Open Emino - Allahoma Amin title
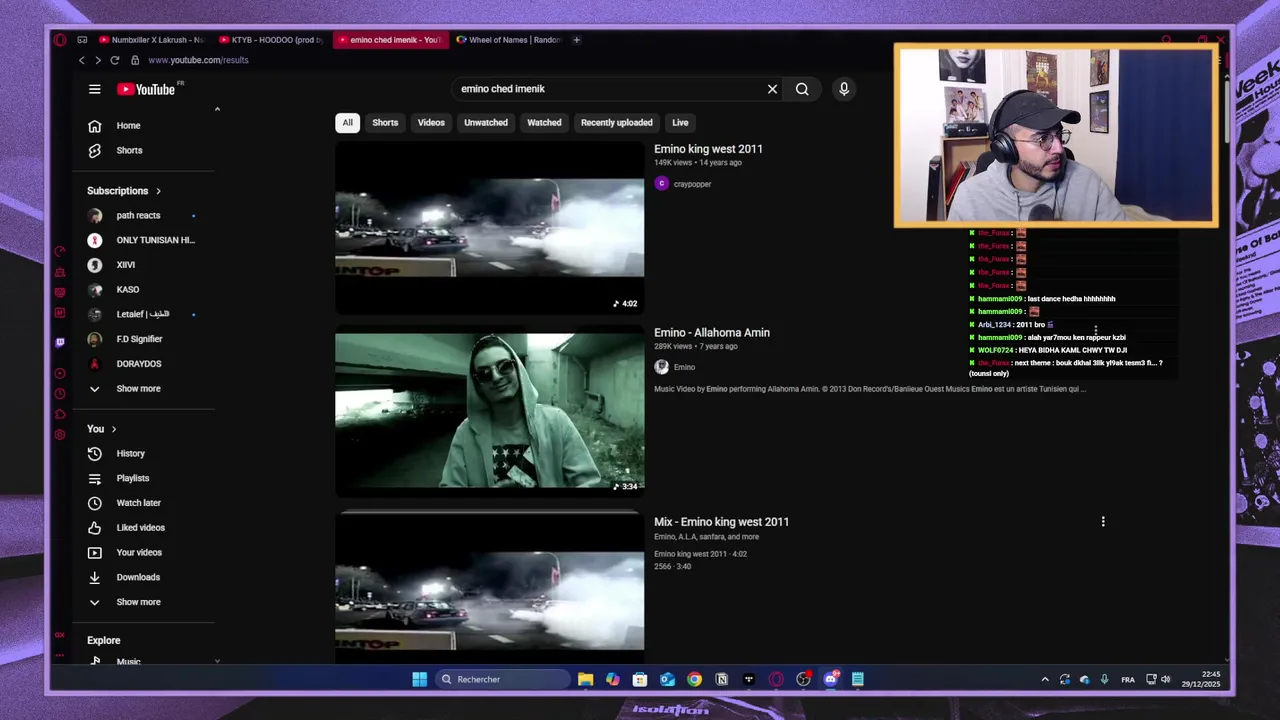This screenshot has width=1280, height=720. click(712, 333)
